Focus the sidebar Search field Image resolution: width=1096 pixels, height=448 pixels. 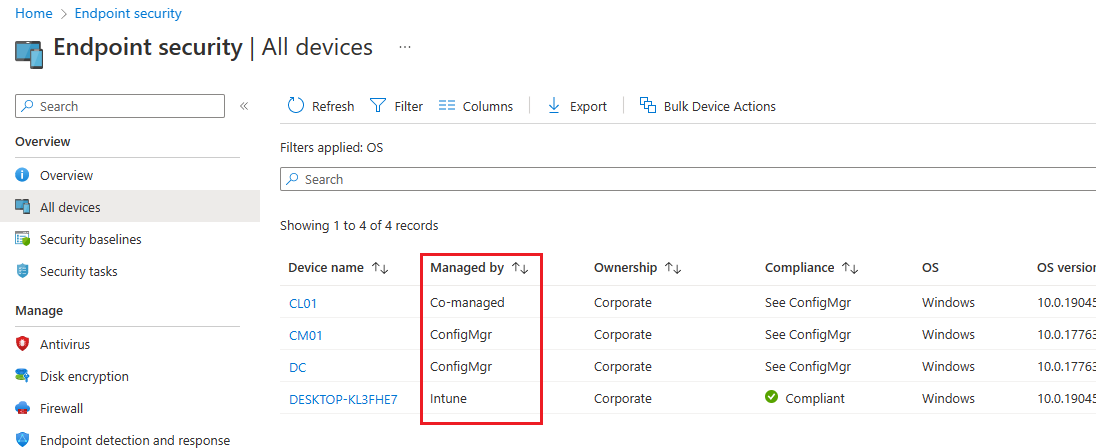pos(120,106)
